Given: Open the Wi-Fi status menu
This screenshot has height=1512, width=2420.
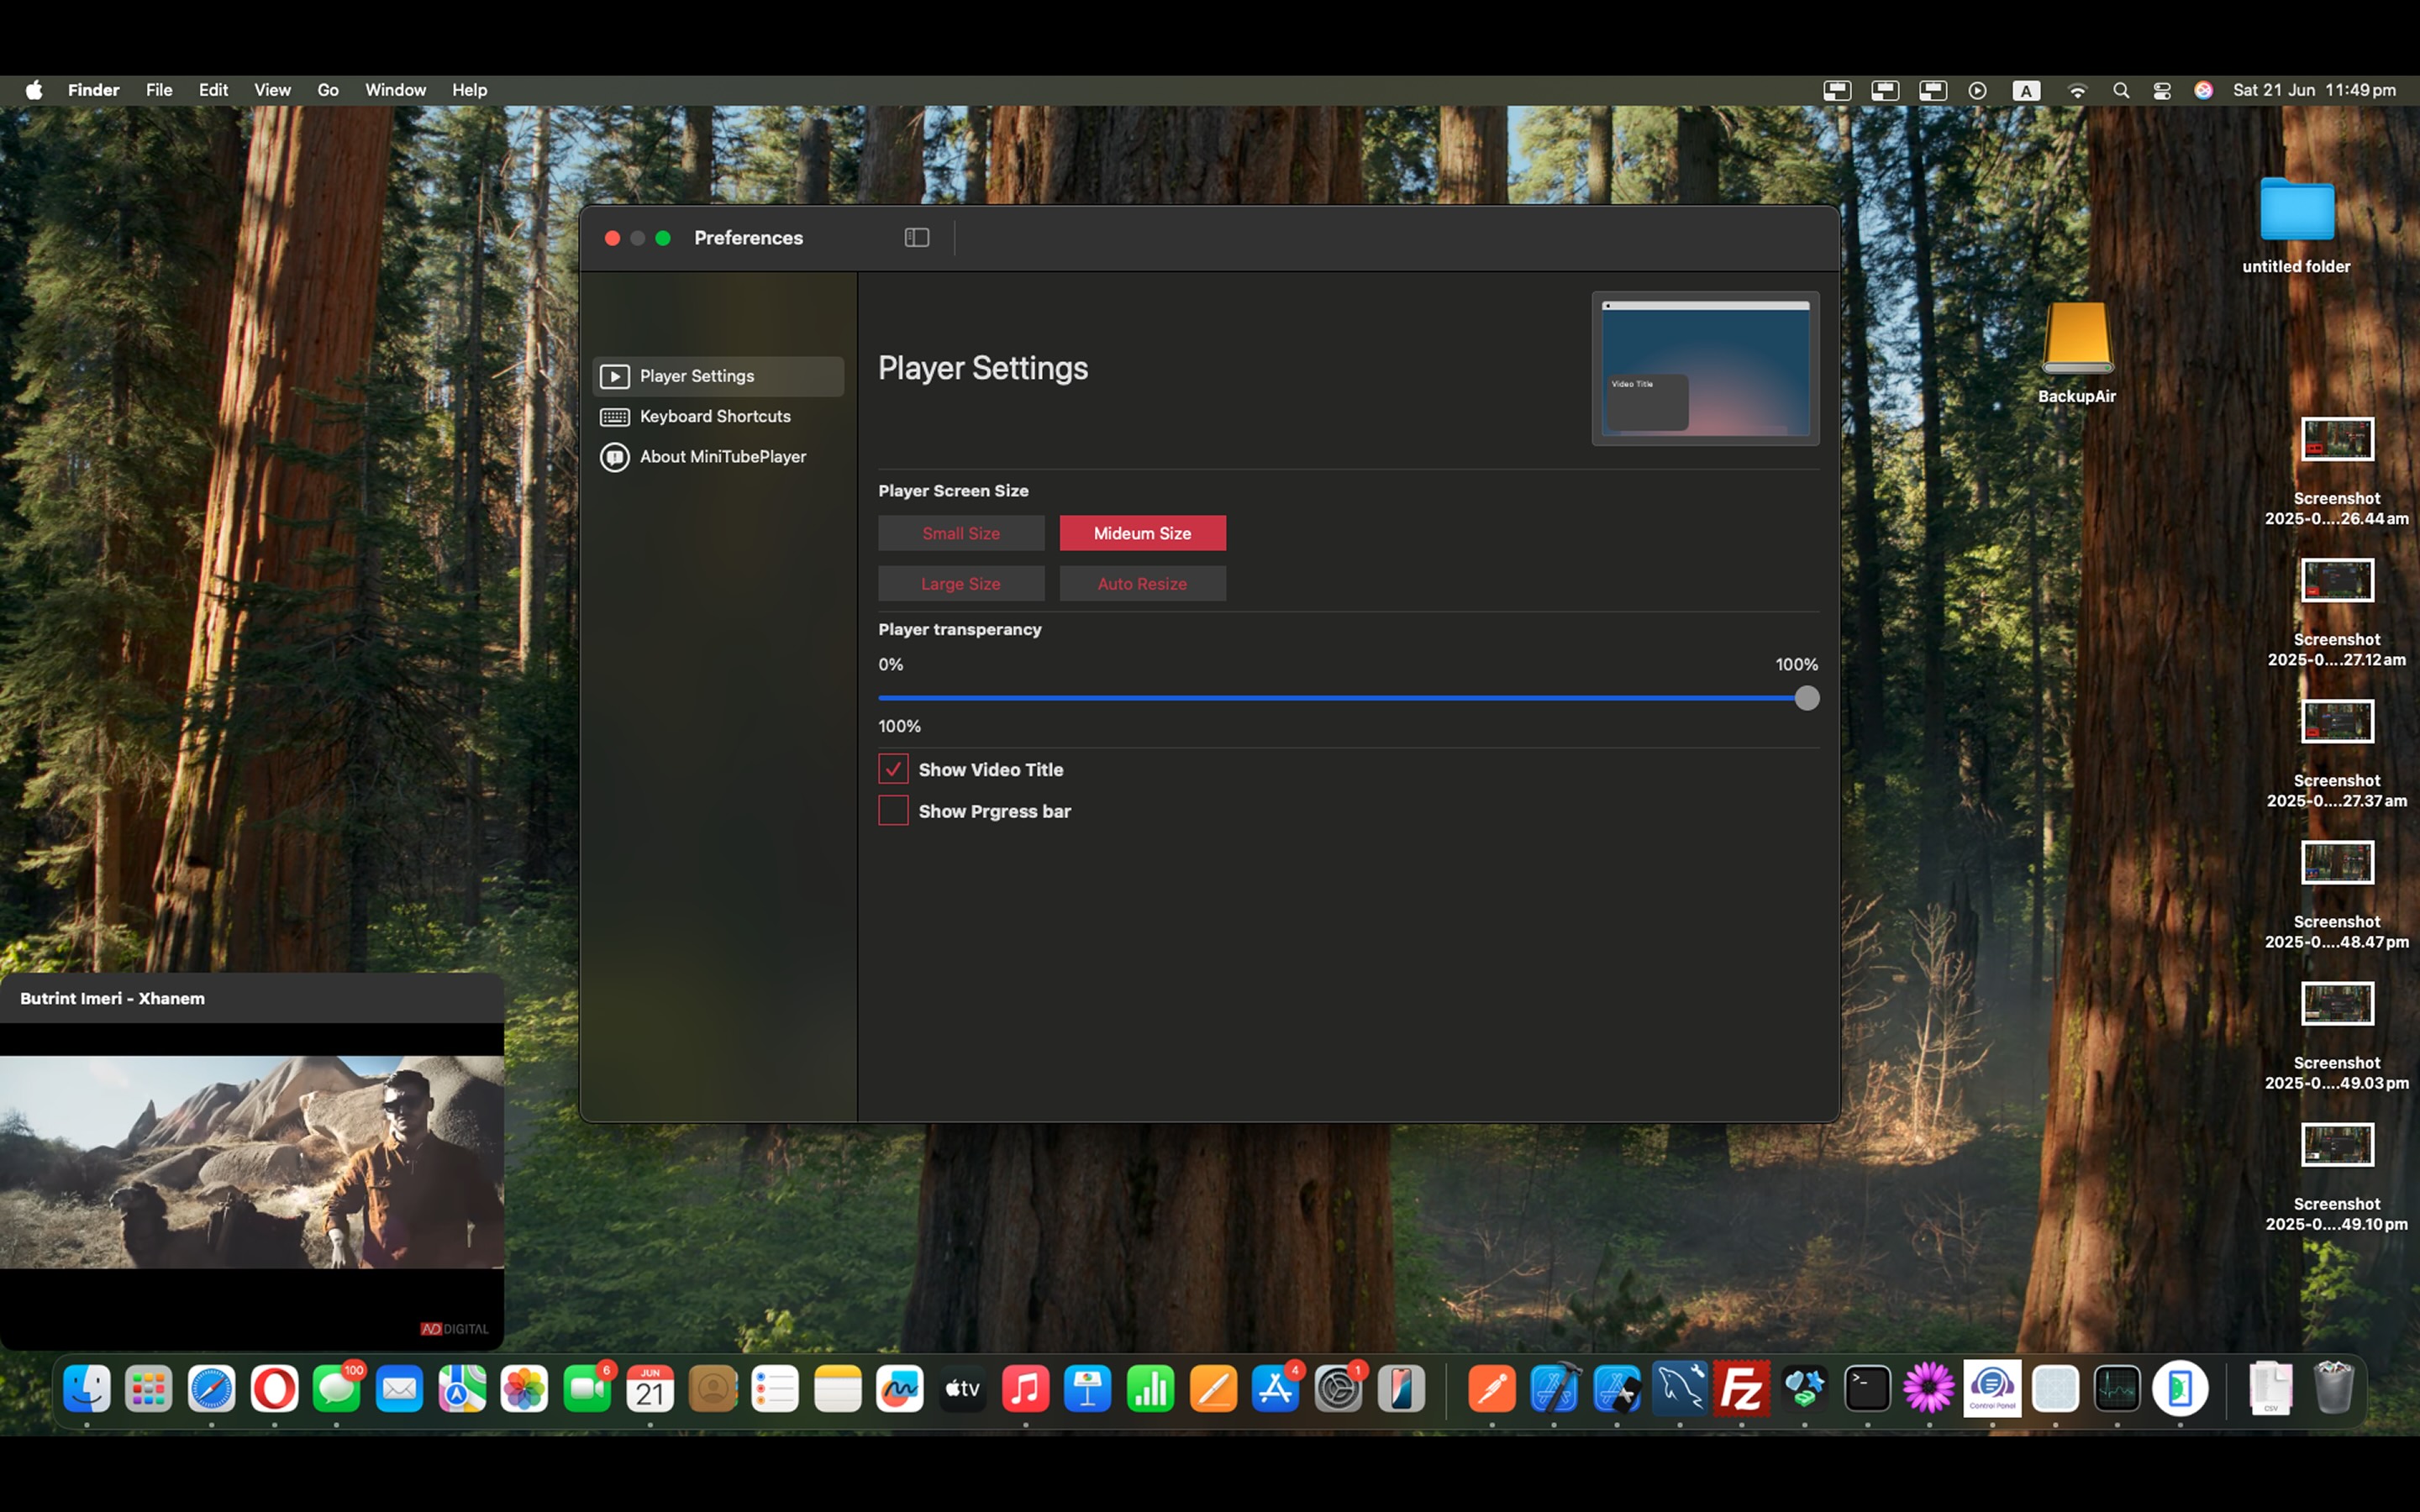Looking at the screenshot, I should pos(2077,90).
